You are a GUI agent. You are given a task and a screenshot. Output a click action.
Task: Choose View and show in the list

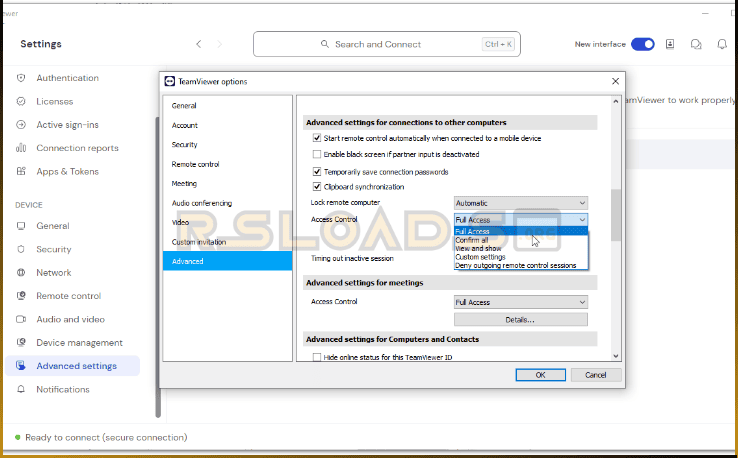tap(521, 249)
